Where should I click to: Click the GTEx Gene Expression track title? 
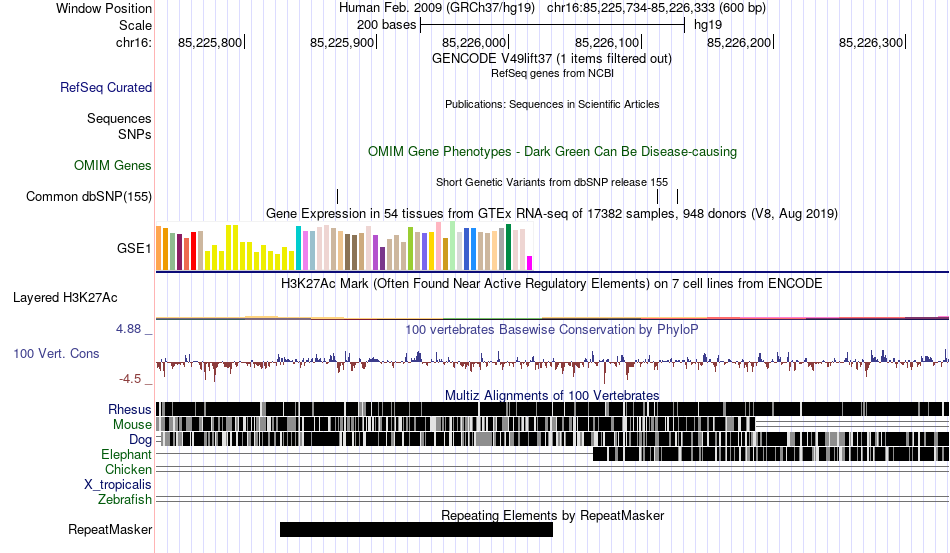[x=552, y=213]
